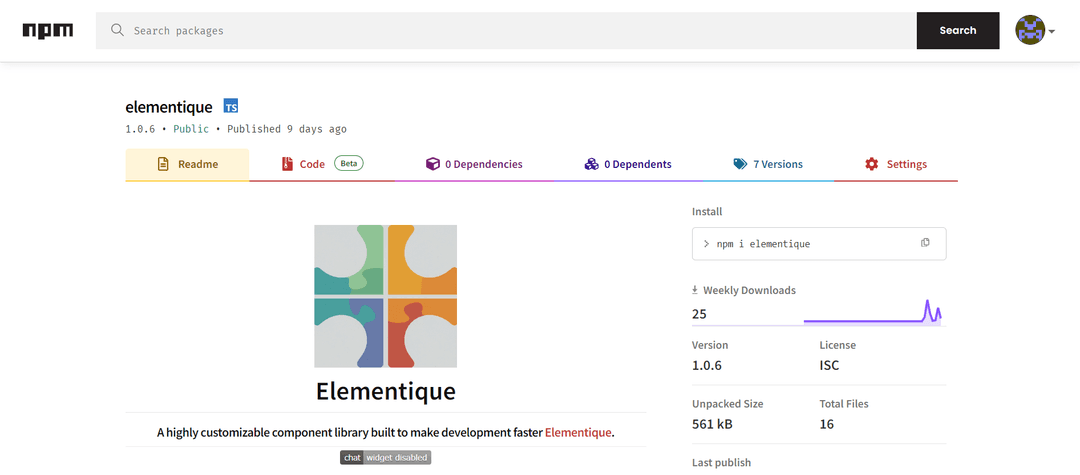Image resolution: width=1080 pixels, height=475 pixels.
Task: Click the black Search button
Action: [x=957, y=30]
